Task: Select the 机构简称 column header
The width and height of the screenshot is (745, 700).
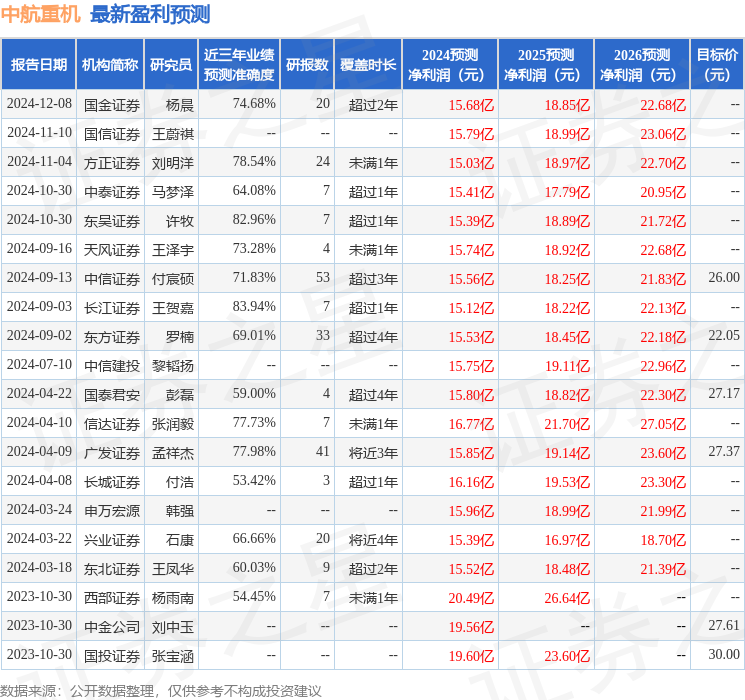Action: pyautogui.click(x=110, y=65)
